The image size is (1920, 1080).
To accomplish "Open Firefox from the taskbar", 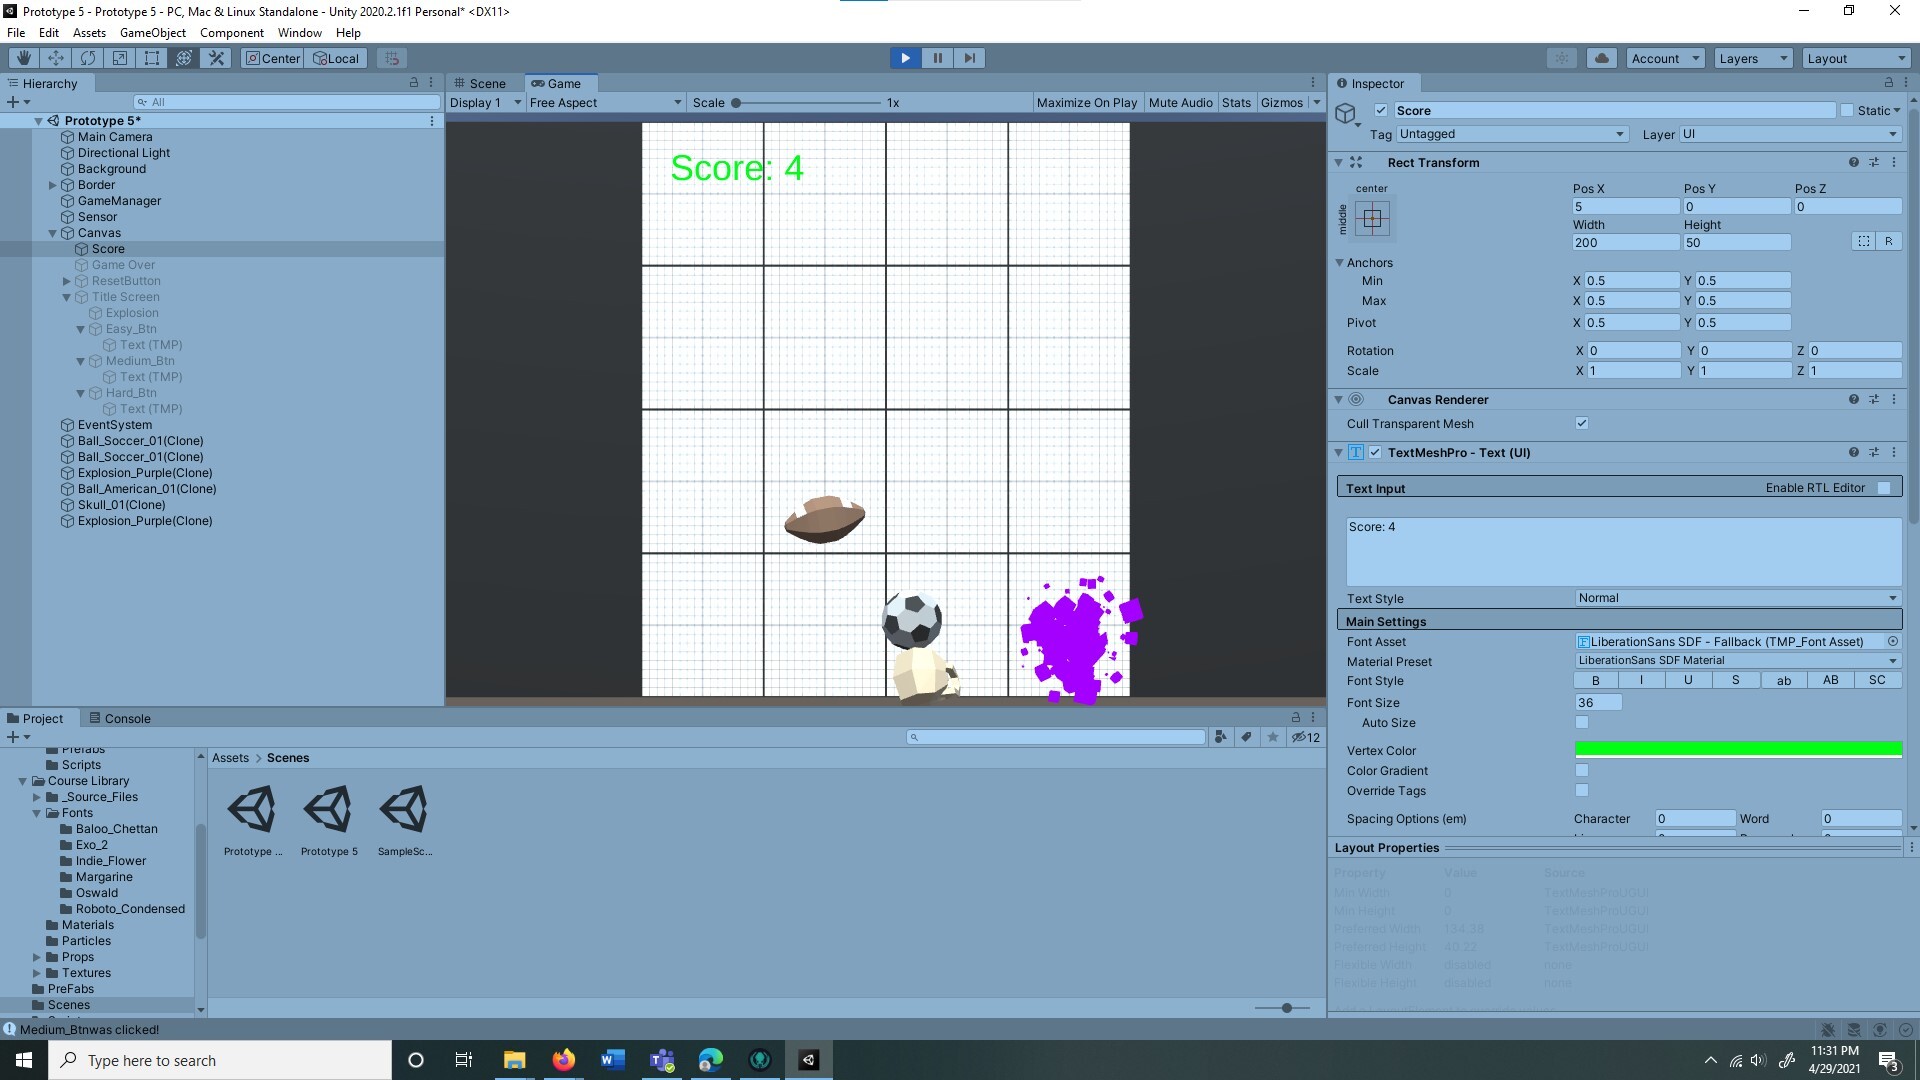I will pyautogui.click(x=564, y=1060).
